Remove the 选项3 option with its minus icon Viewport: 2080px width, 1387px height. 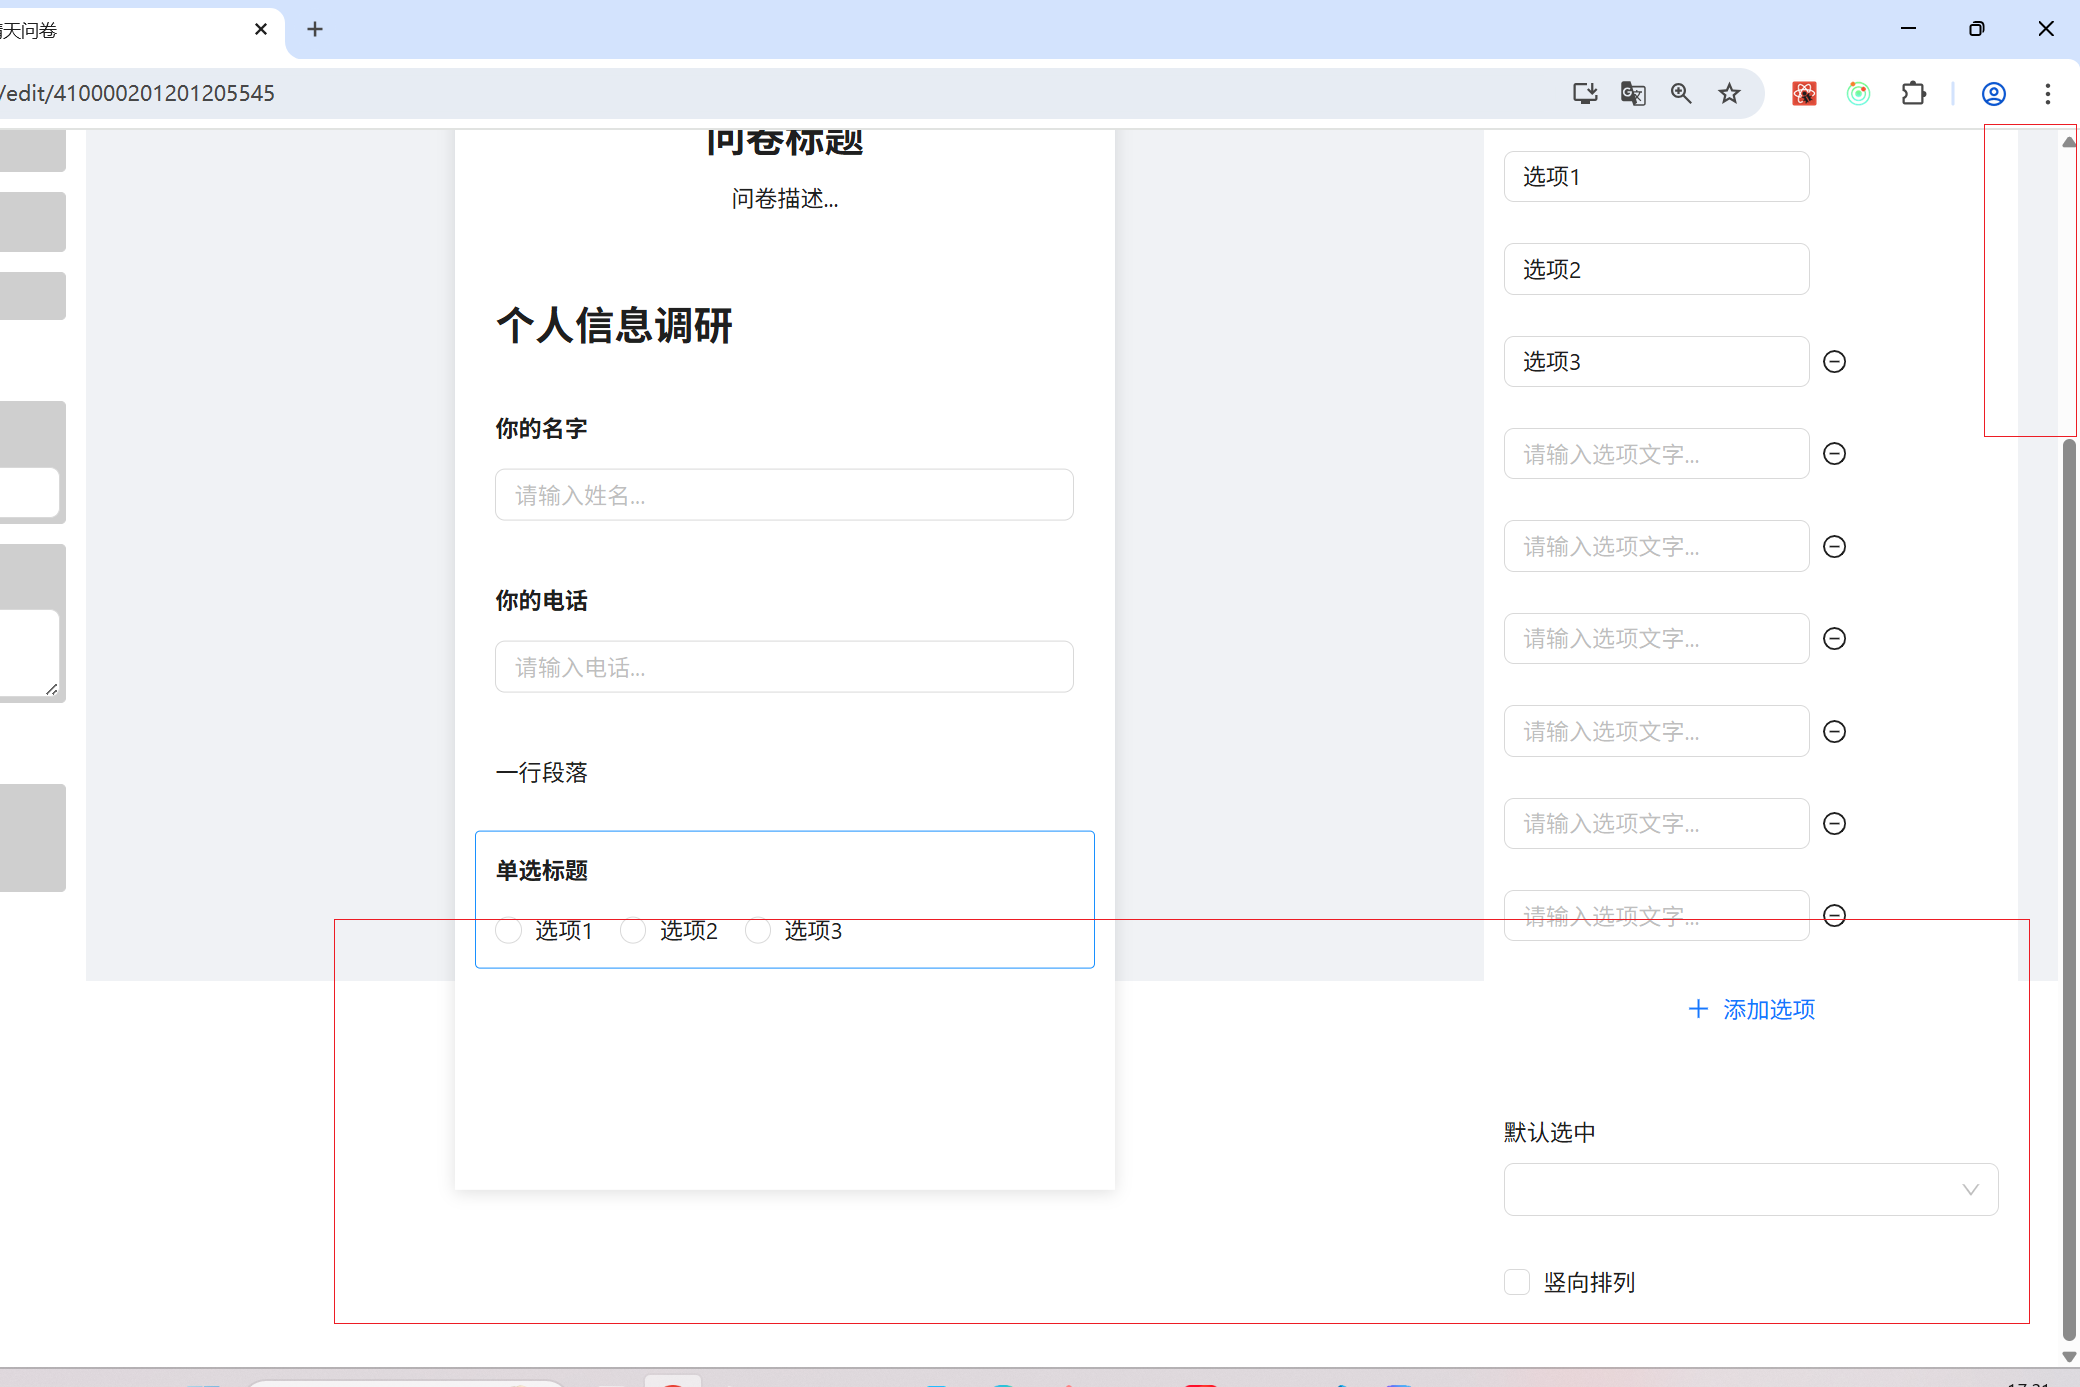click(1834, 361)
